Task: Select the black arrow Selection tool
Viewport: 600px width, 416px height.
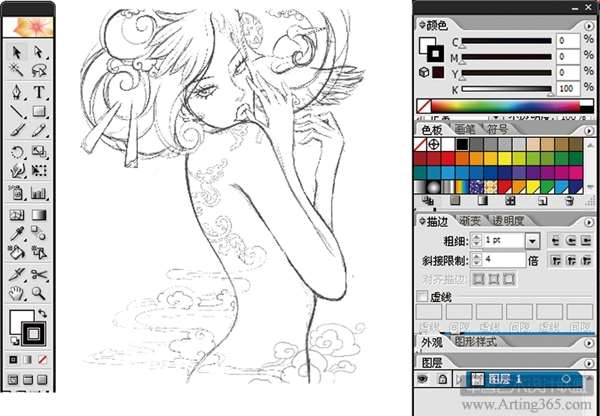Action: pyautogui.click(x=17, y=52)
